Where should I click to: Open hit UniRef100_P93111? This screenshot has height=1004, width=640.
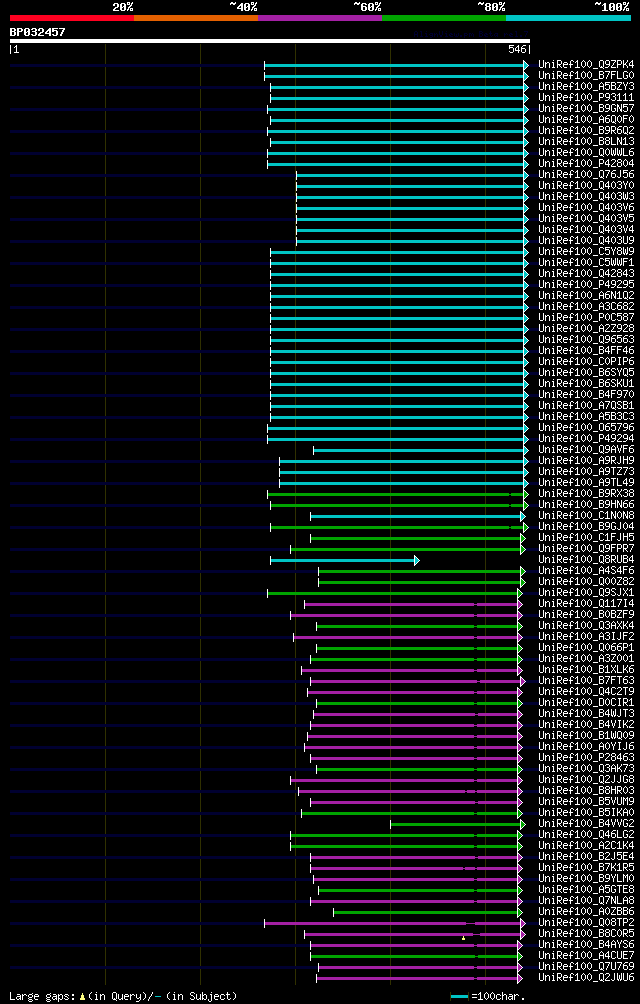point(586,97)
